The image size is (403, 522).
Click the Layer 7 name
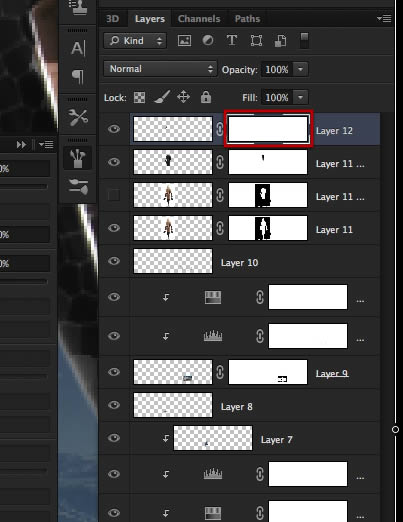pos(277,440)
